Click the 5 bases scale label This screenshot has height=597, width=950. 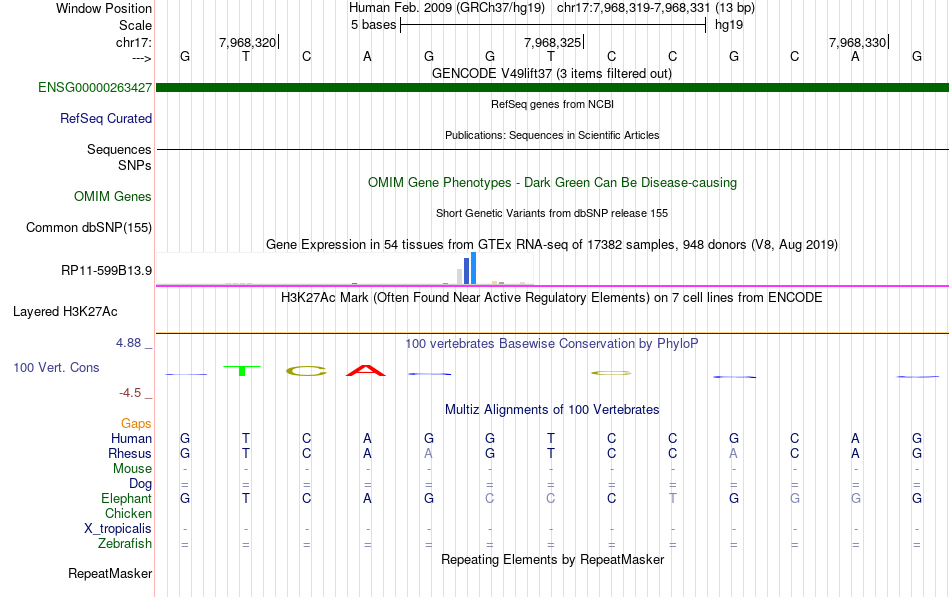coord(373,25)
